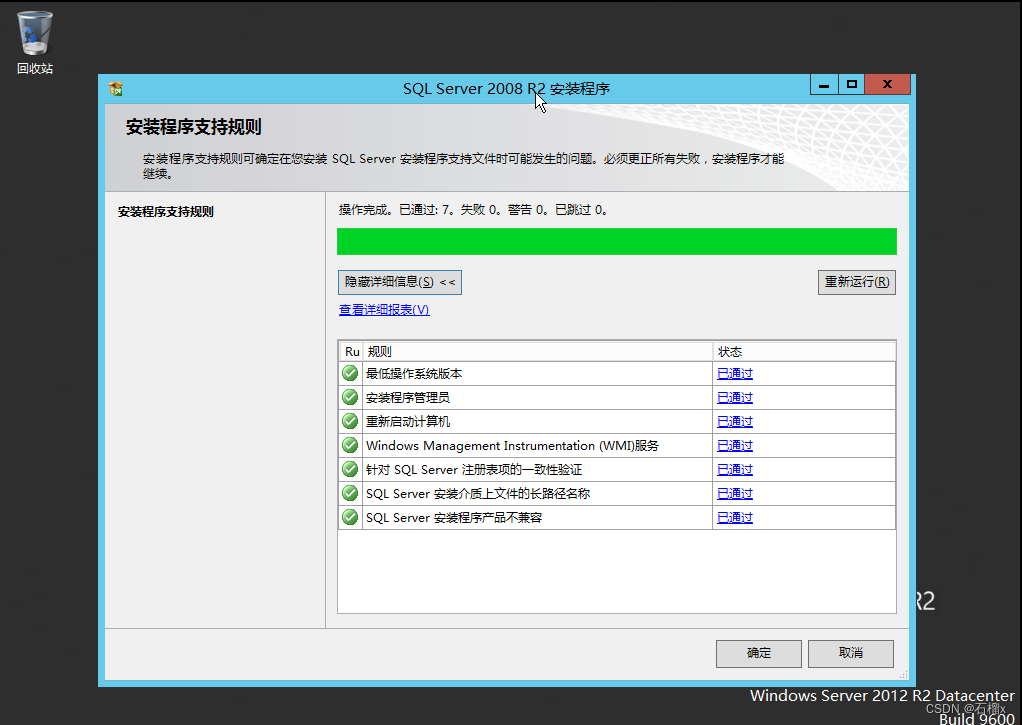Image resolution: width=1022 pixels, height=725 pixels.
Task: Open 已通过 link for WMI服务 row
Action: coord(735,446)
